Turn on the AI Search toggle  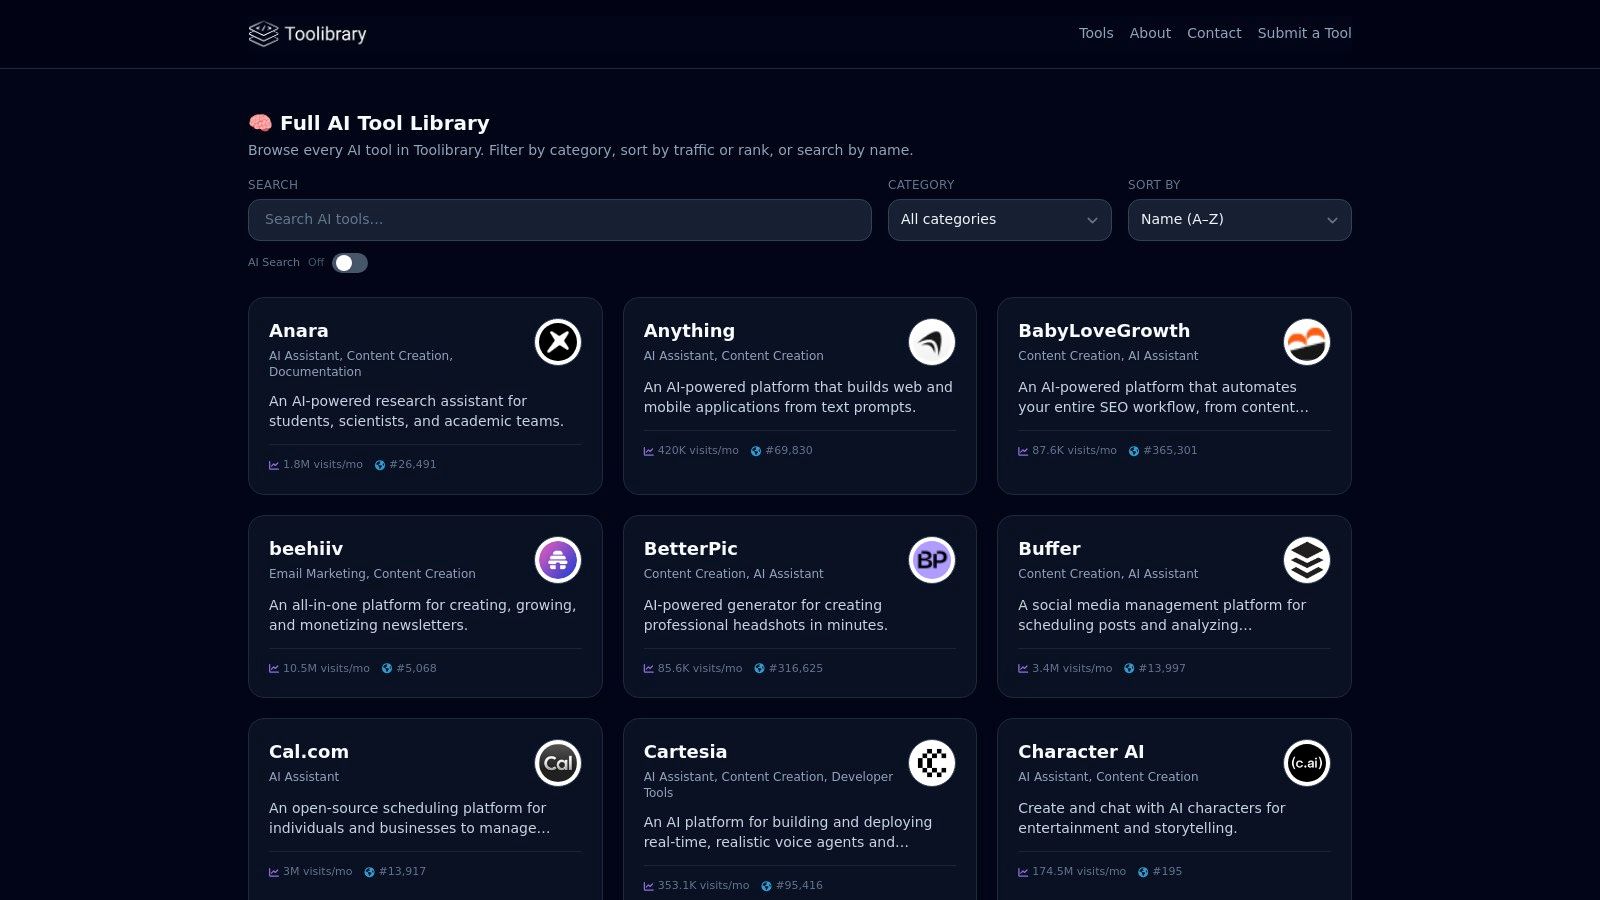coord(350,263)
